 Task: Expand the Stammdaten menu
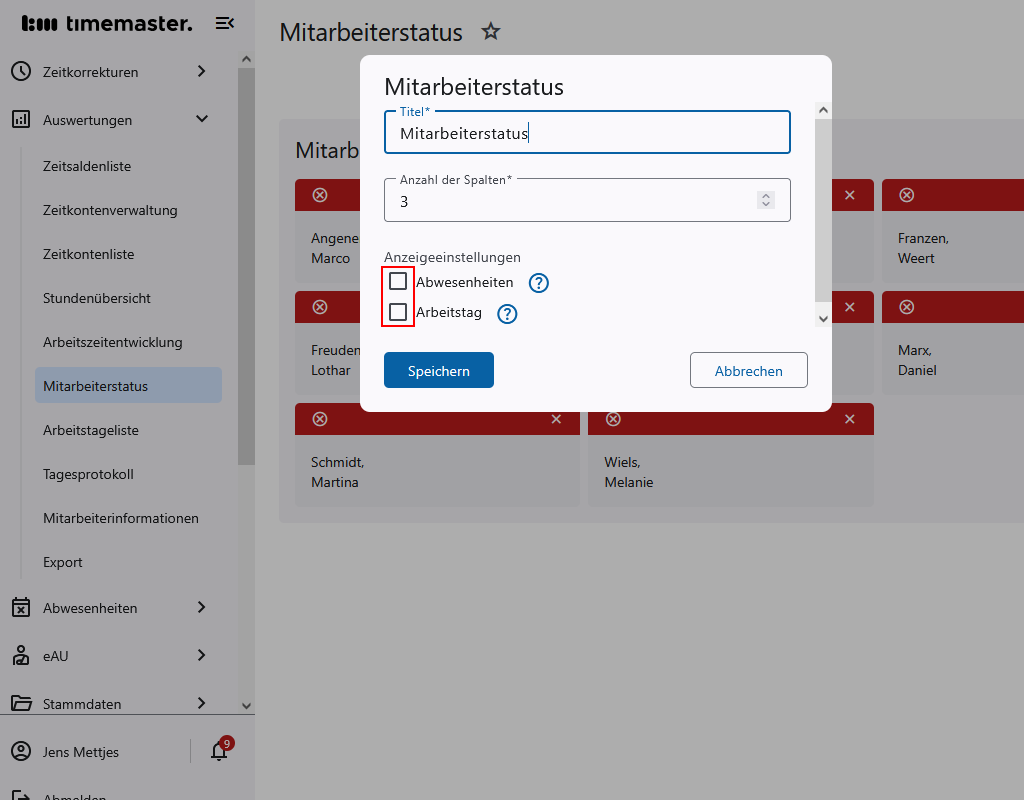(x=110, y=703)
